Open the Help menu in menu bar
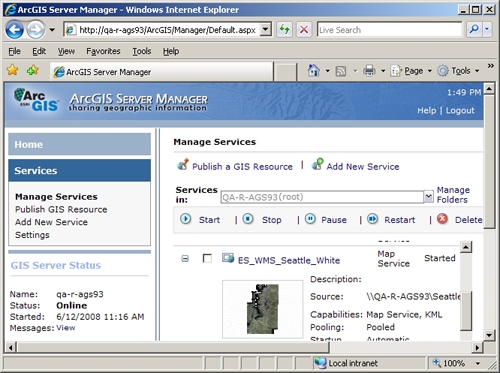The image size is (500, 373). point(171,51)
